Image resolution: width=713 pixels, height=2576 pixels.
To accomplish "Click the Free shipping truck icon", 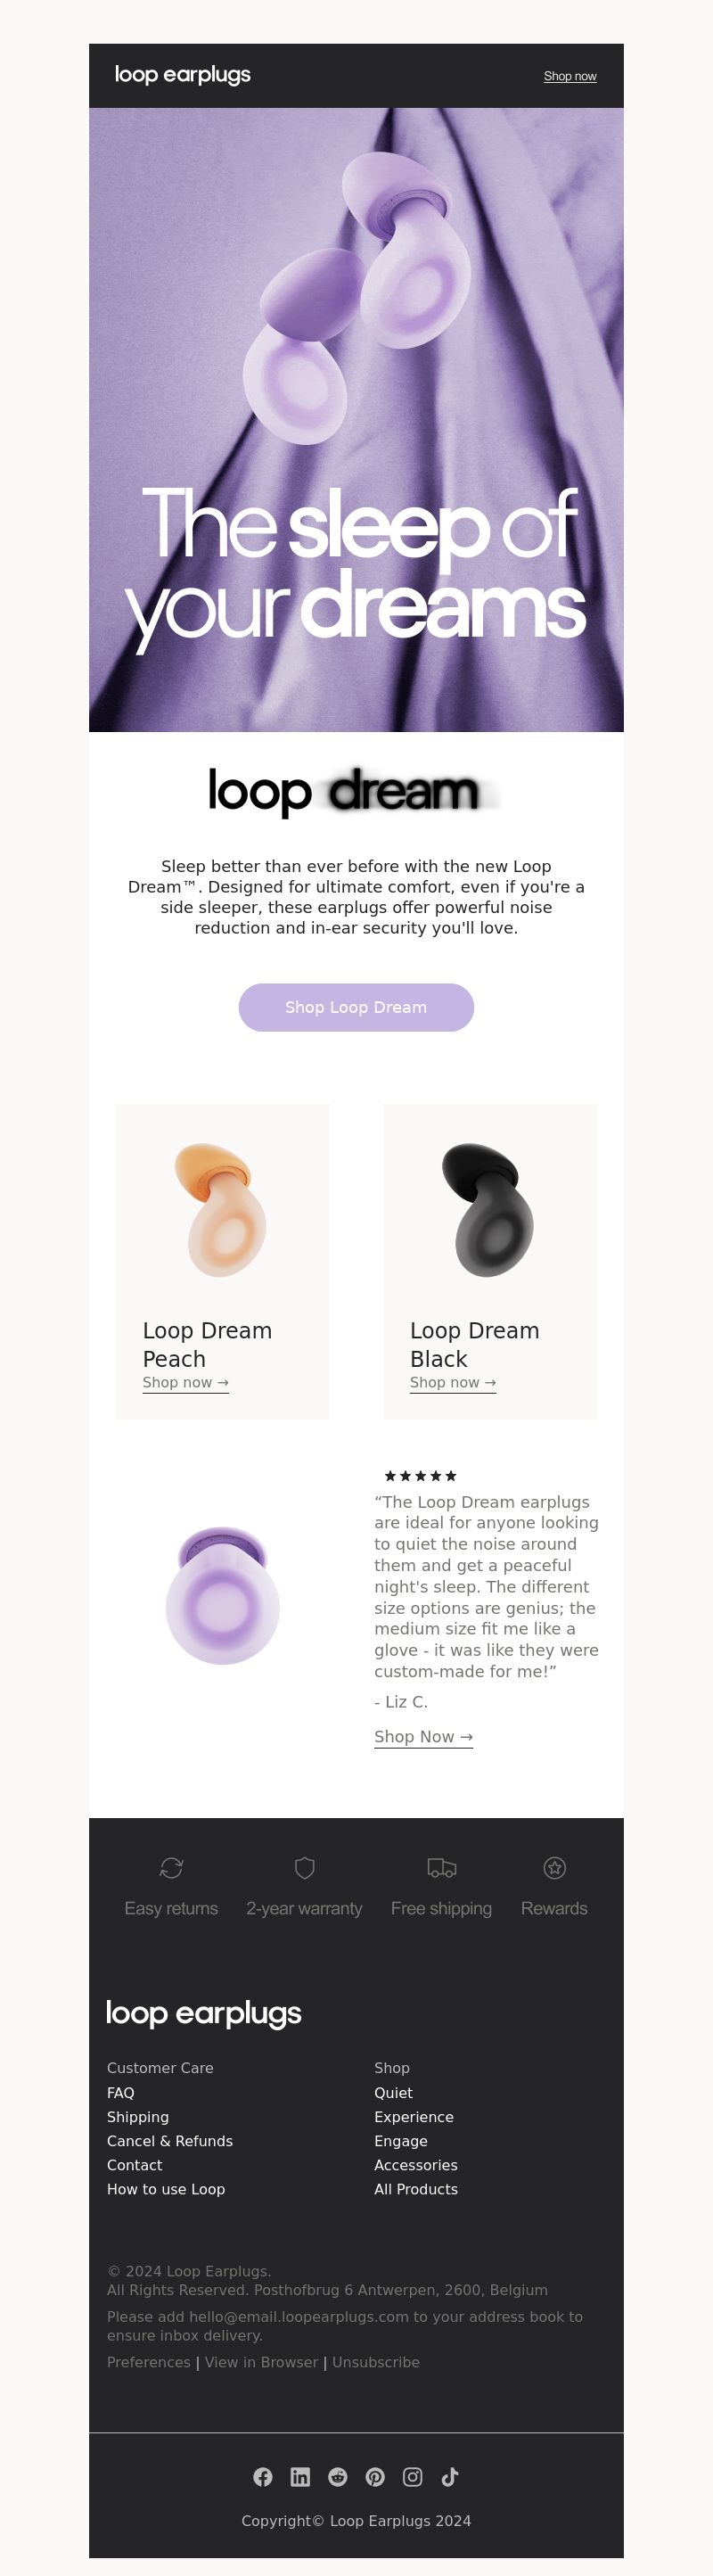I will coord(441,1867).
